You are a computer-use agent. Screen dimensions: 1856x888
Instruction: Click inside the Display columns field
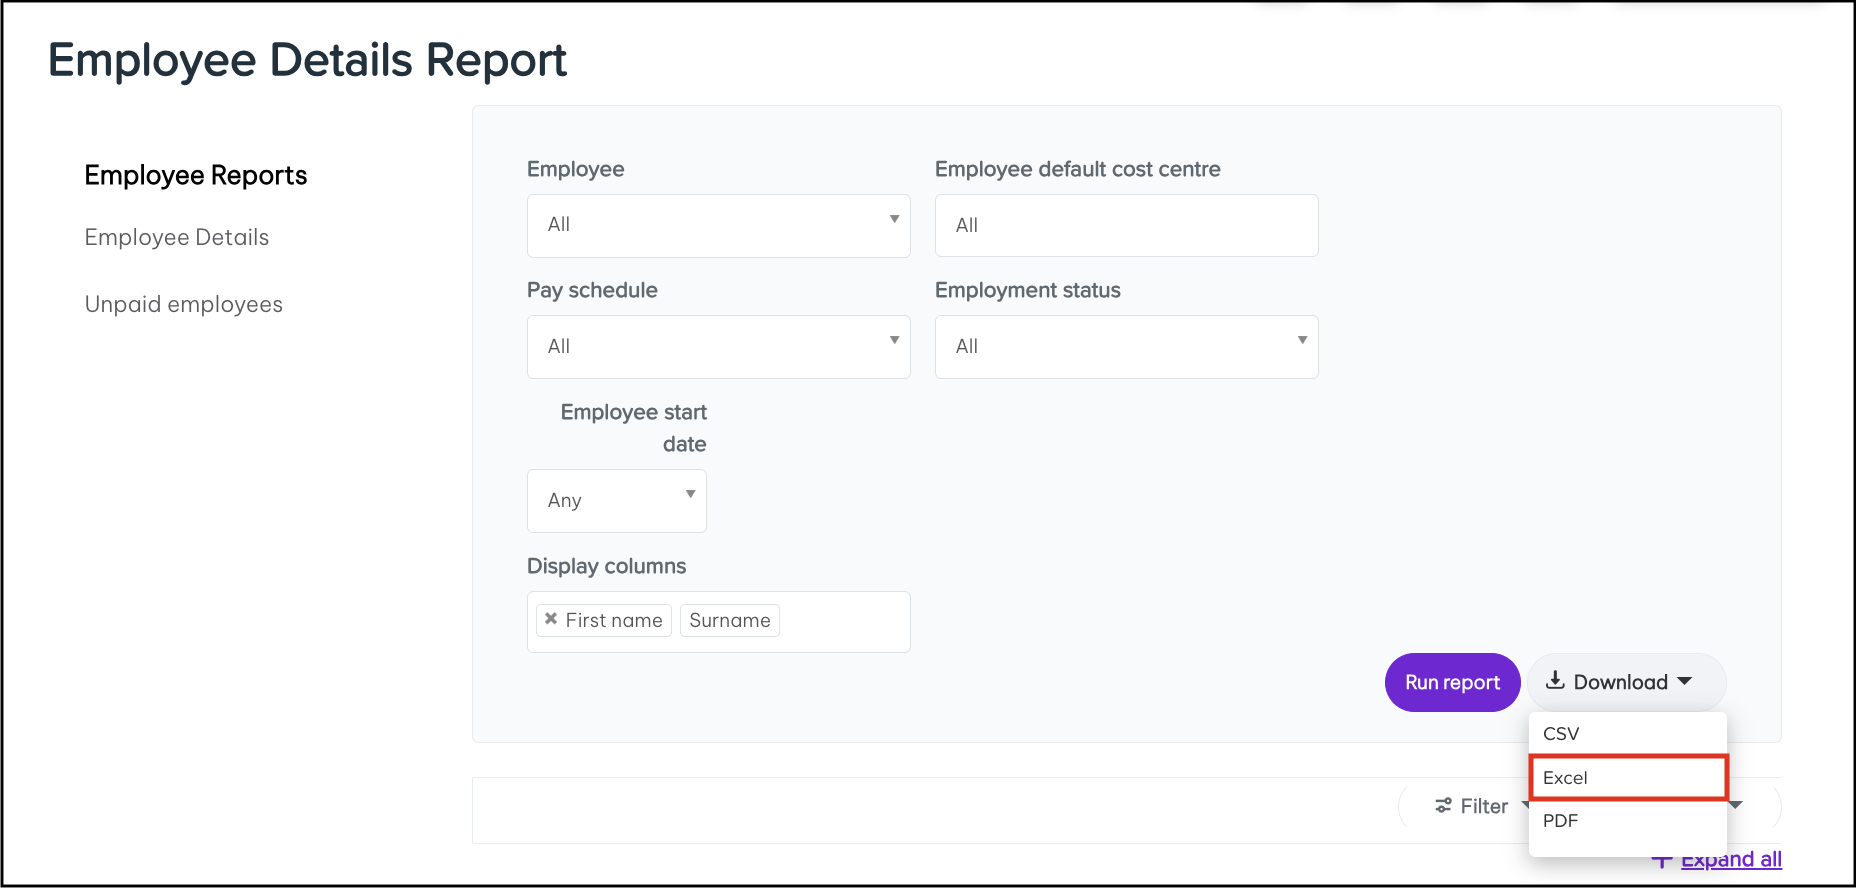[845, 621]
